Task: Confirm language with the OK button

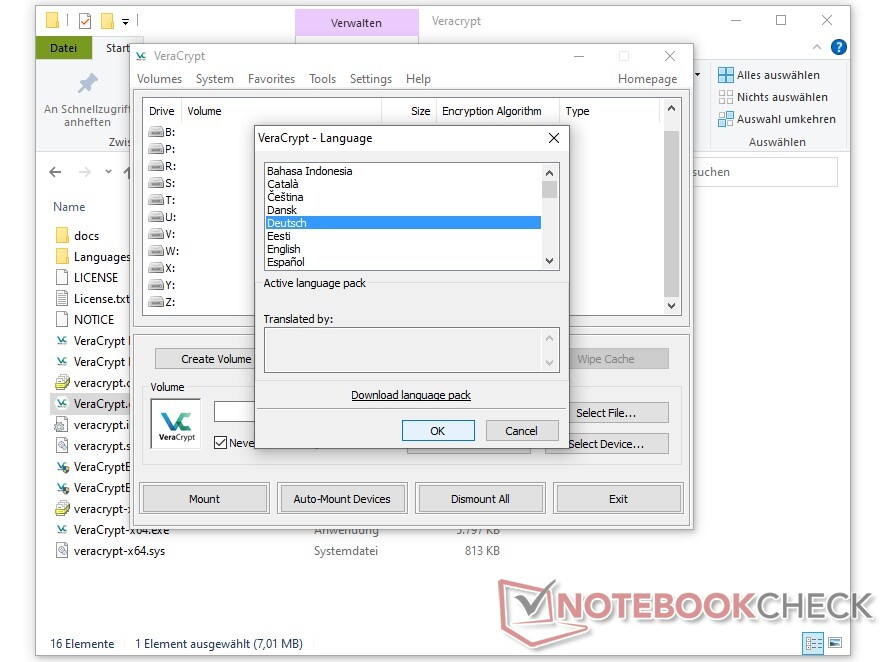Action: click(x=438, y=431)
